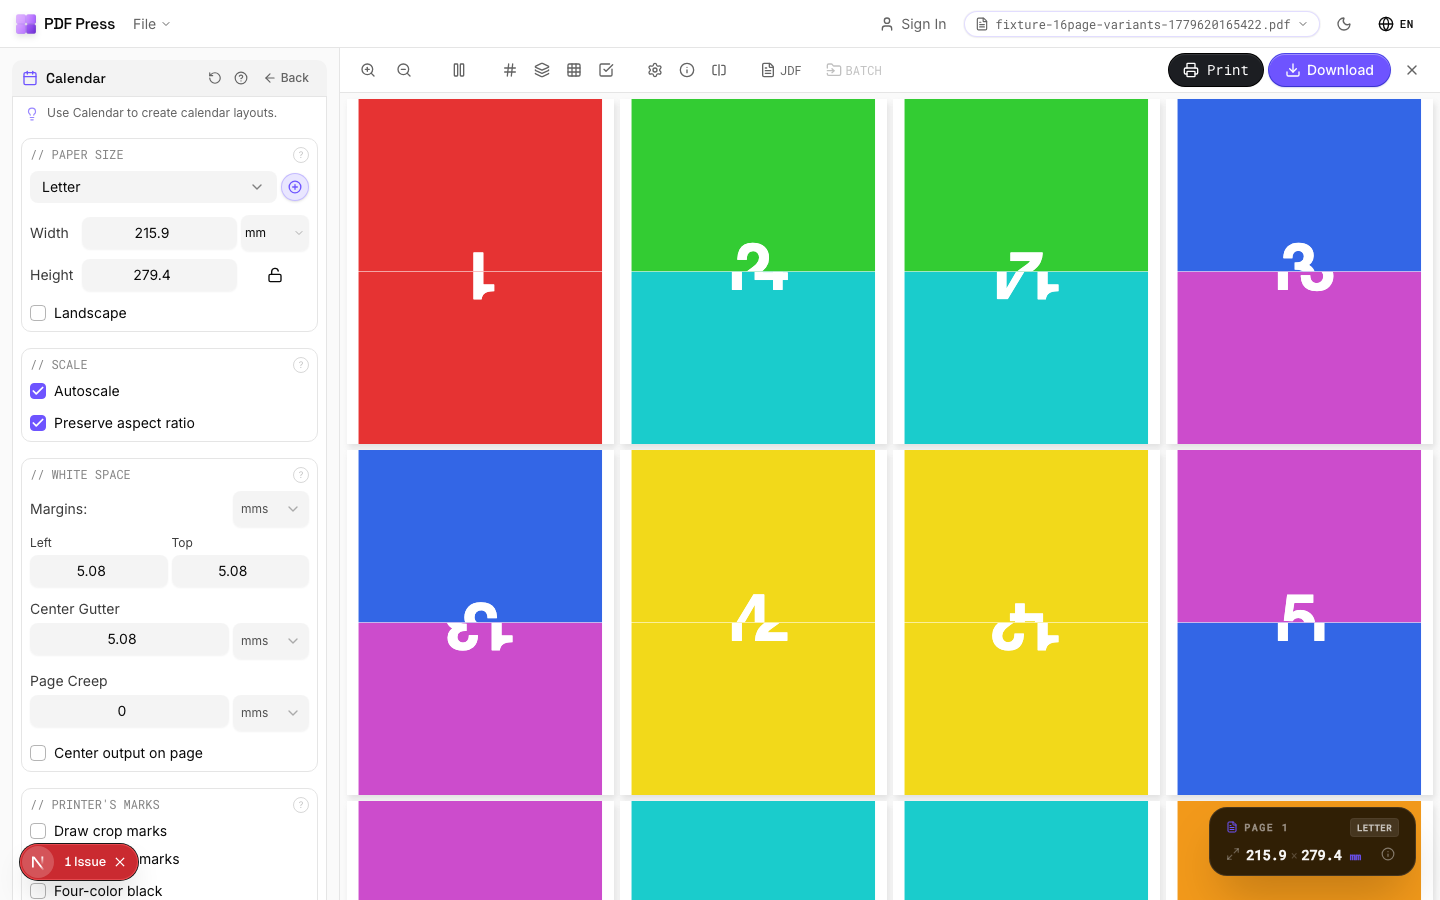Screen dimensions: 1440x900
Task: Reset the Calendar settings
Action: (215, 78)
